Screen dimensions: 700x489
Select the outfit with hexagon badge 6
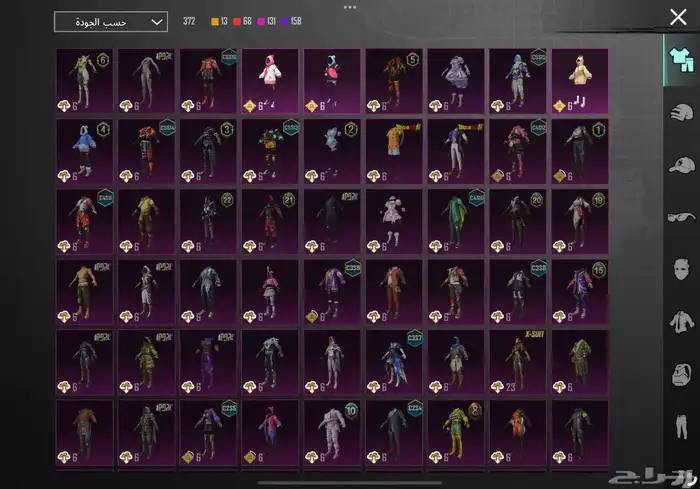[x=84, y=81]
